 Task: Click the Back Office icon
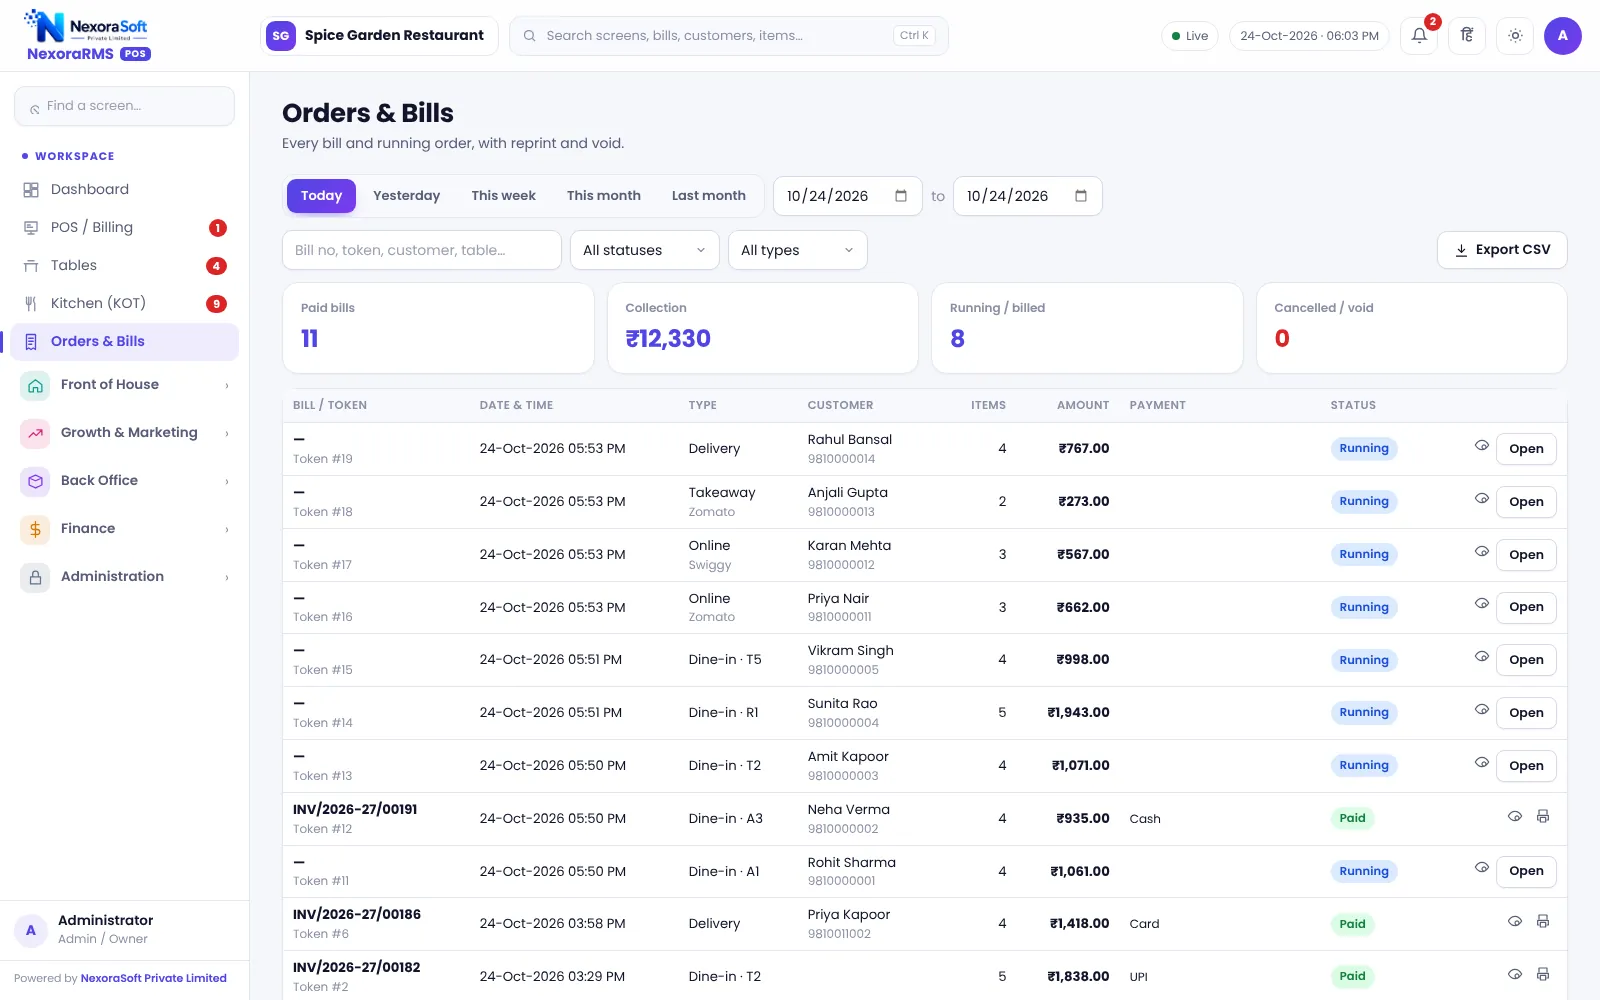pos(35,481)
